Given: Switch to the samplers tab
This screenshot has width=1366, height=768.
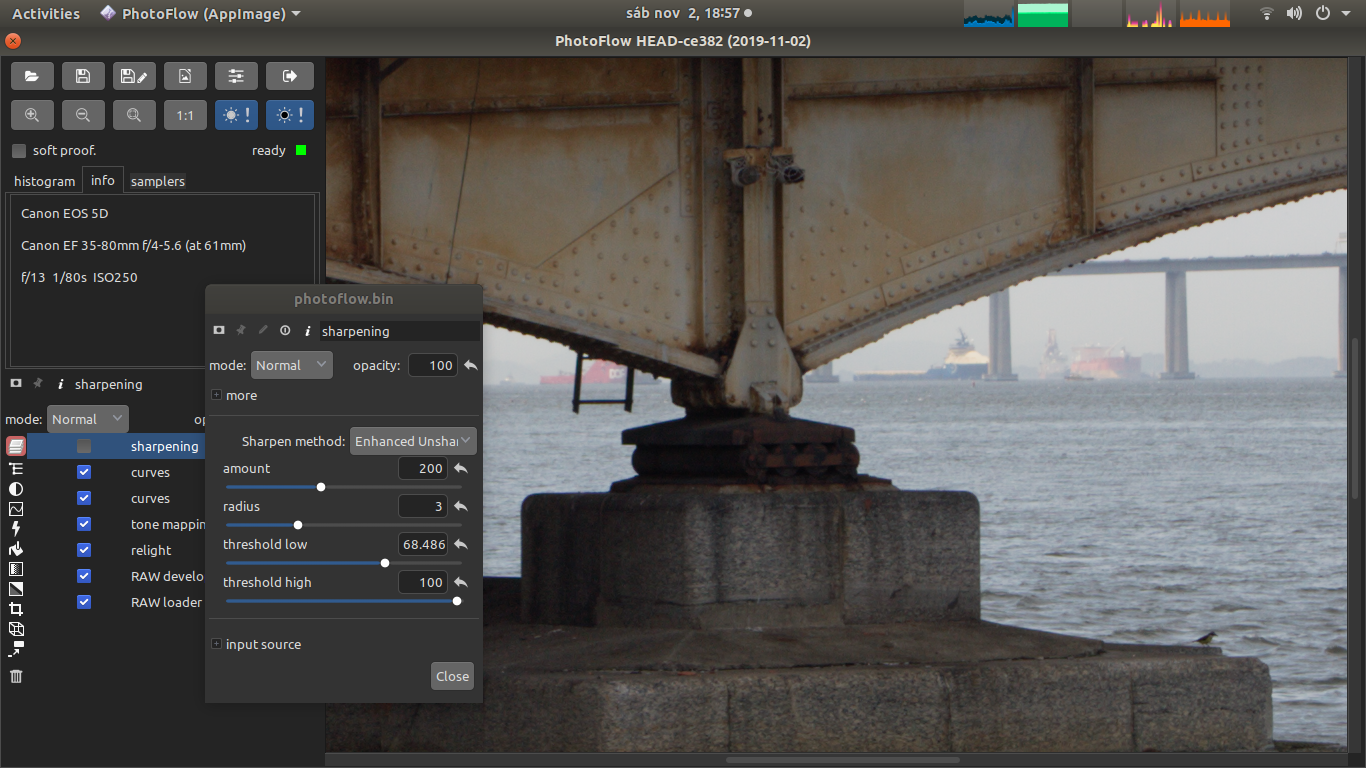Looking at the screenshot, I should click(158, 181).
